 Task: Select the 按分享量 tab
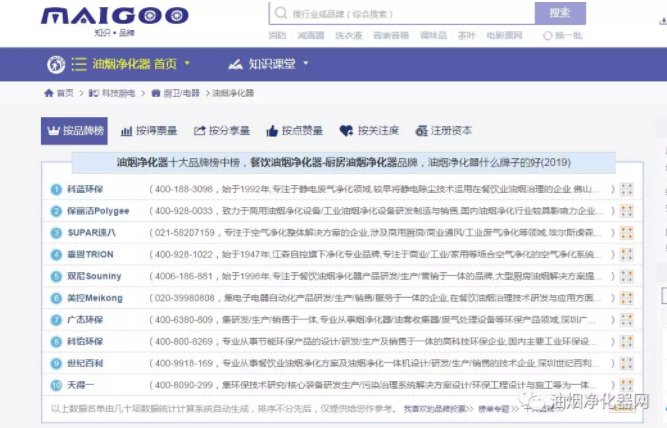[222, 131]
